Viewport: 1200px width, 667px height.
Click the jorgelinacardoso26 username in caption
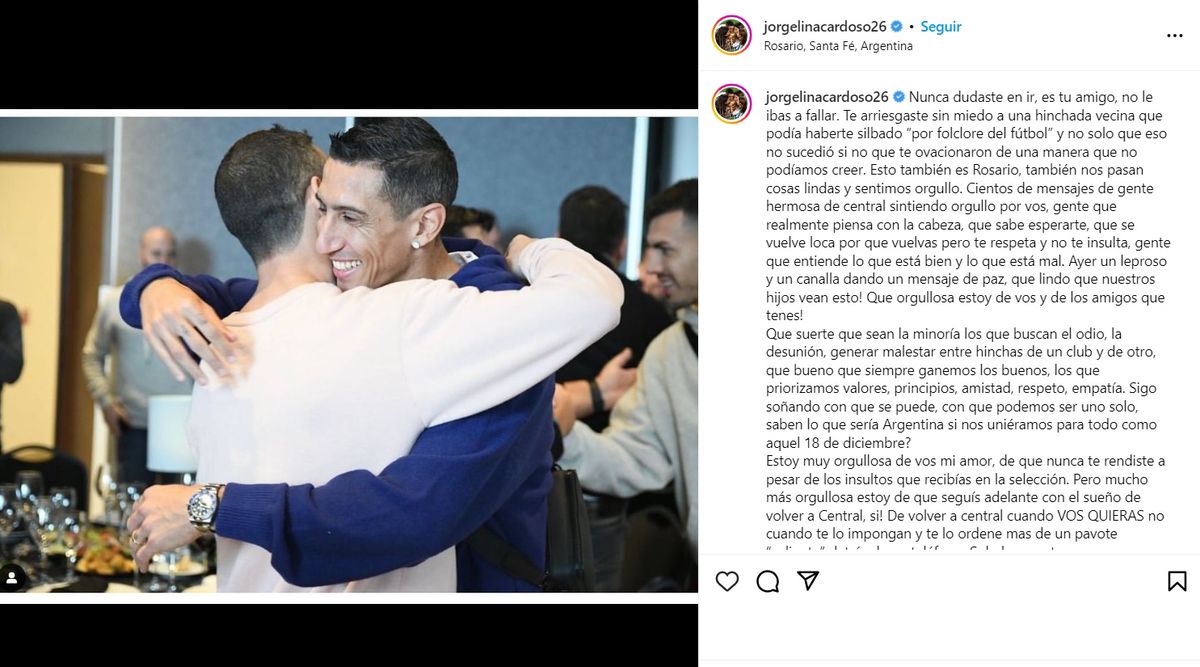pyautogui.click(x=826, y=97)
